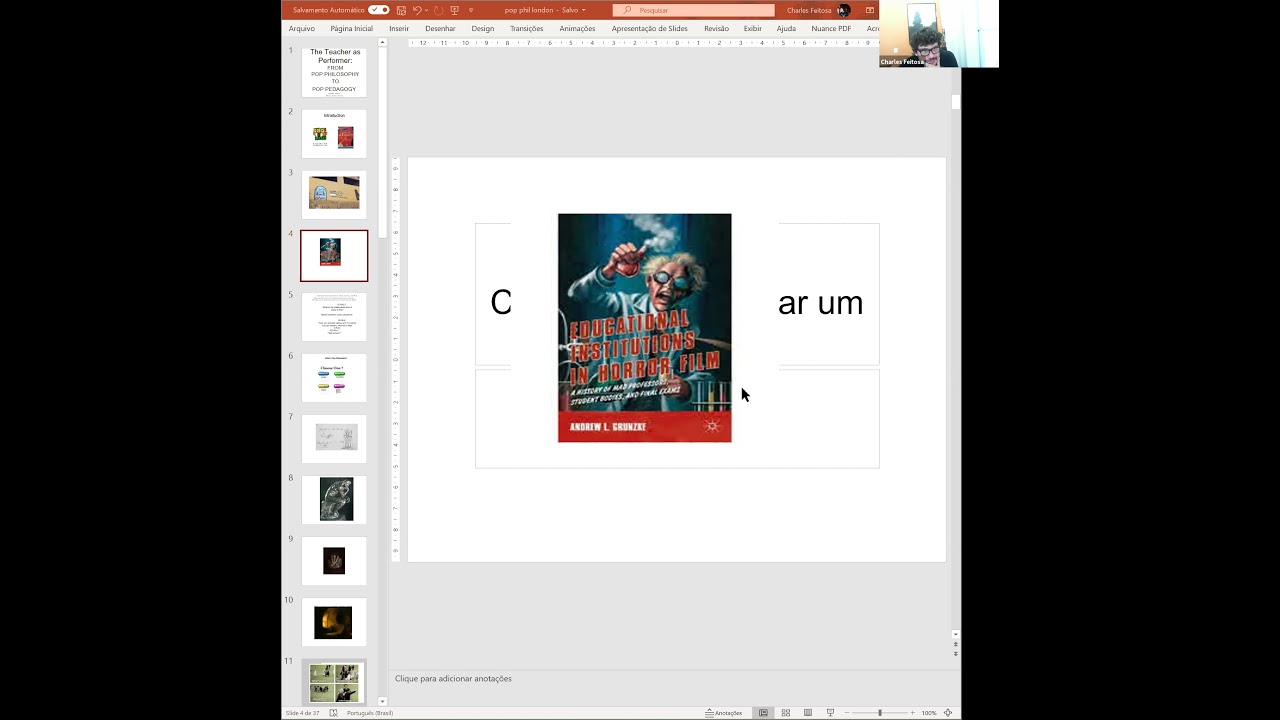Select slide 9 dark hand thumbnail
The width and height of the screenshot is (1280, 720).
[334, 560]
